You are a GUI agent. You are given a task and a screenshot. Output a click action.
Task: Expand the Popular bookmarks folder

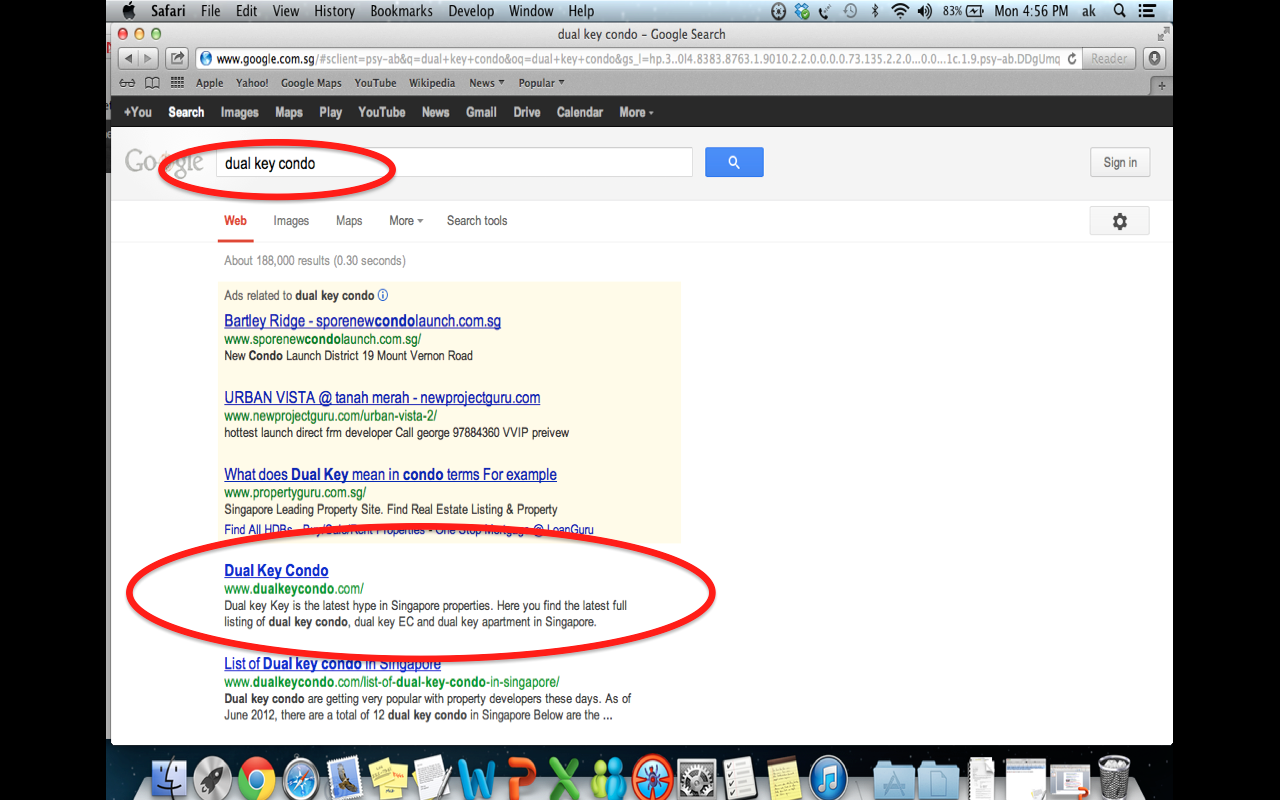pyautogui.click(x=541, y=83)
